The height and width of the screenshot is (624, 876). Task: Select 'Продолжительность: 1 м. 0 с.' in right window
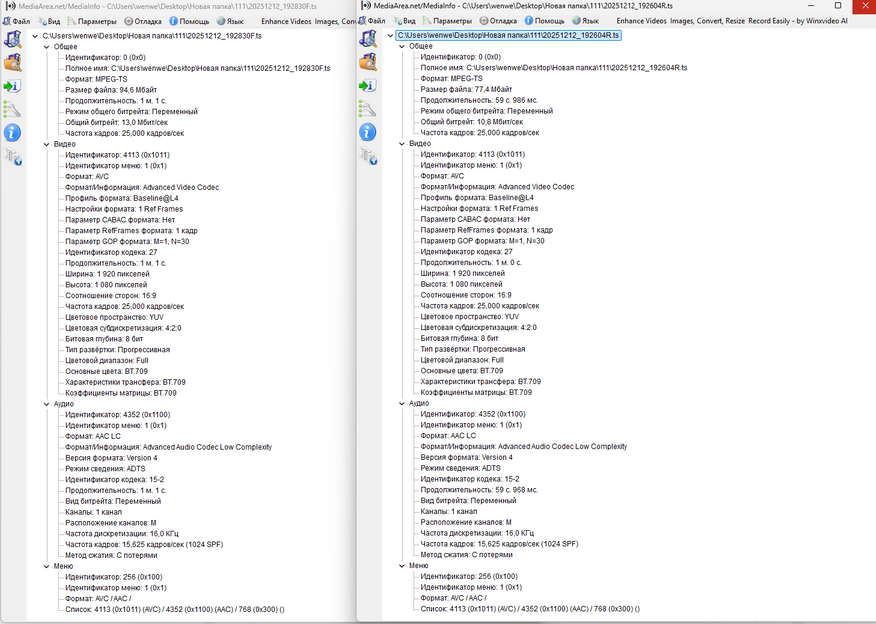(x=471, y=263)
